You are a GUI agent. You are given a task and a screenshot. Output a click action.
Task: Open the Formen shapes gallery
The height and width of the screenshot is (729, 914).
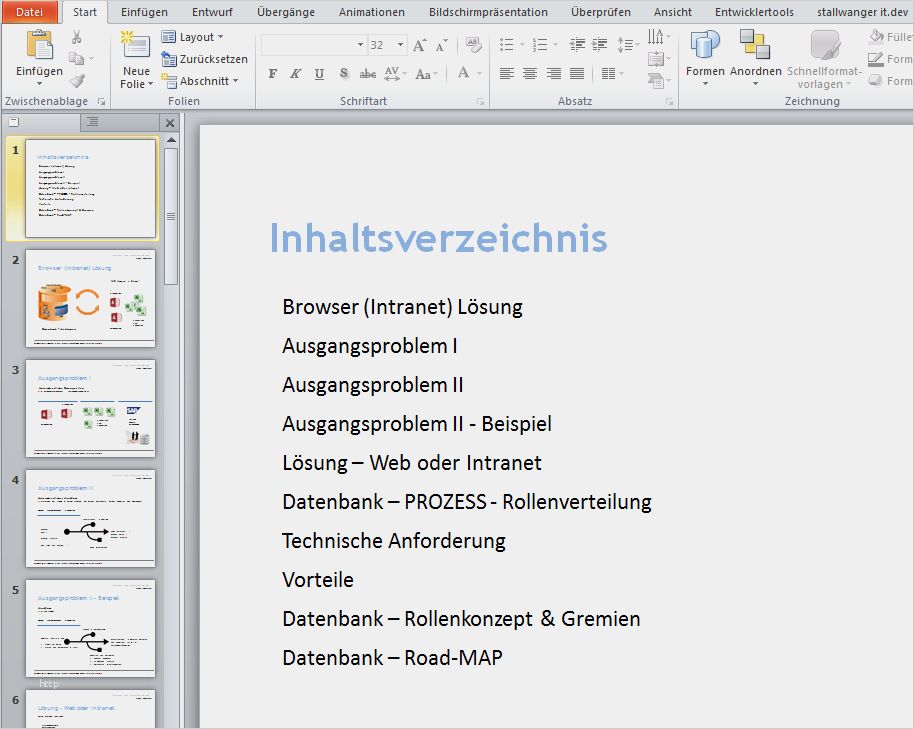[705, 46]
